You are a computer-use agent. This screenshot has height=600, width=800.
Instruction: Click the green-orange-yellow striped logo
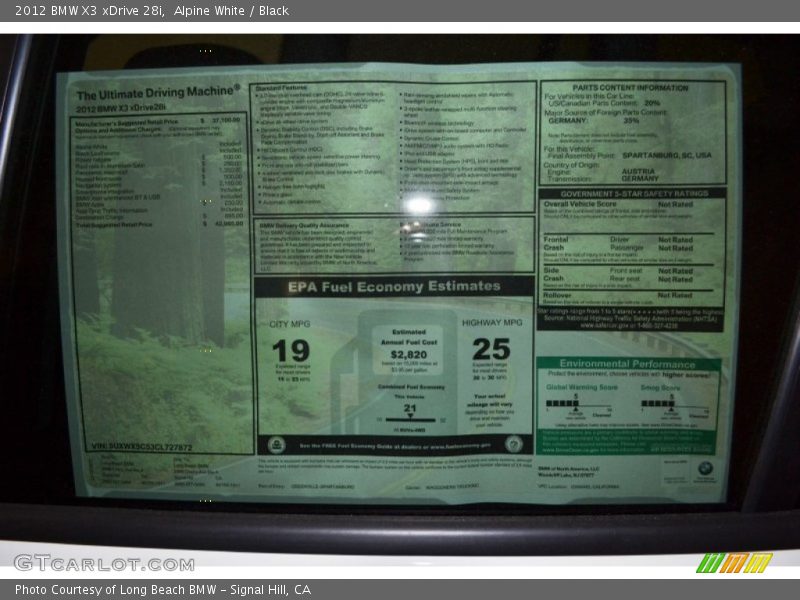[x=734, y=563]
